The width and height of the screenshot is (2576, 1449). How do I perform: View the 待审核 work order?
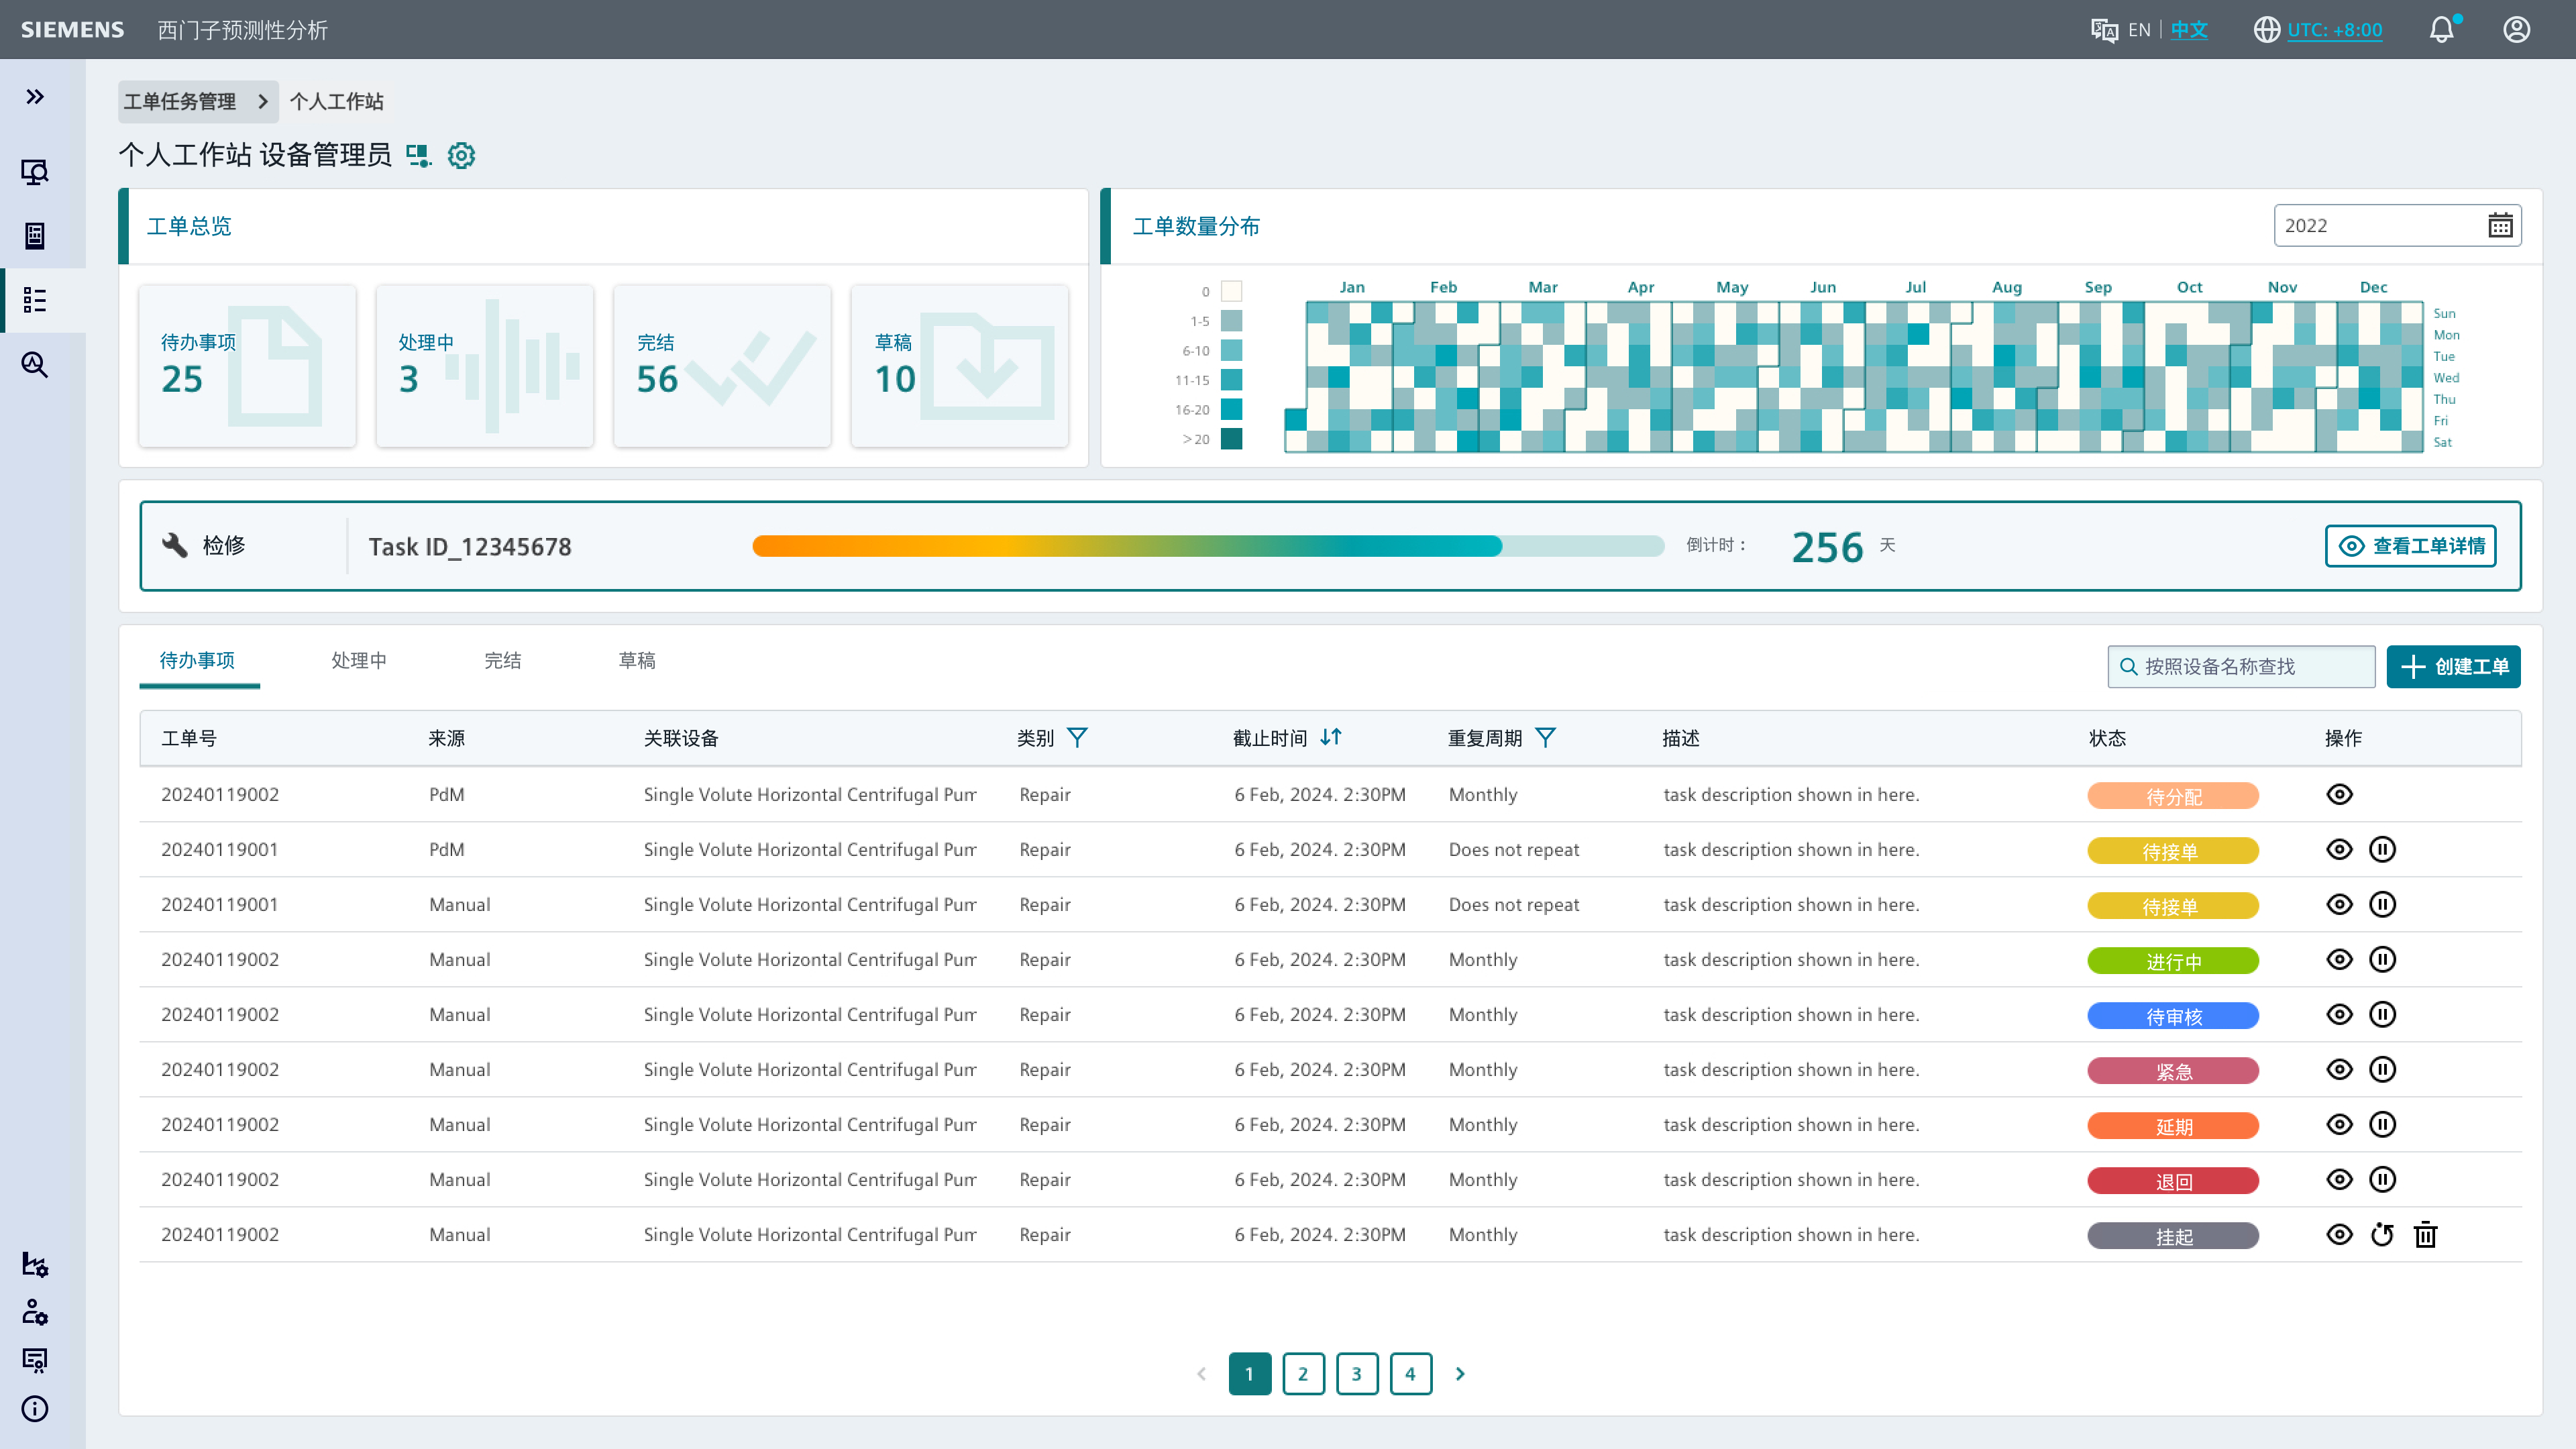pos(2339,1014)
